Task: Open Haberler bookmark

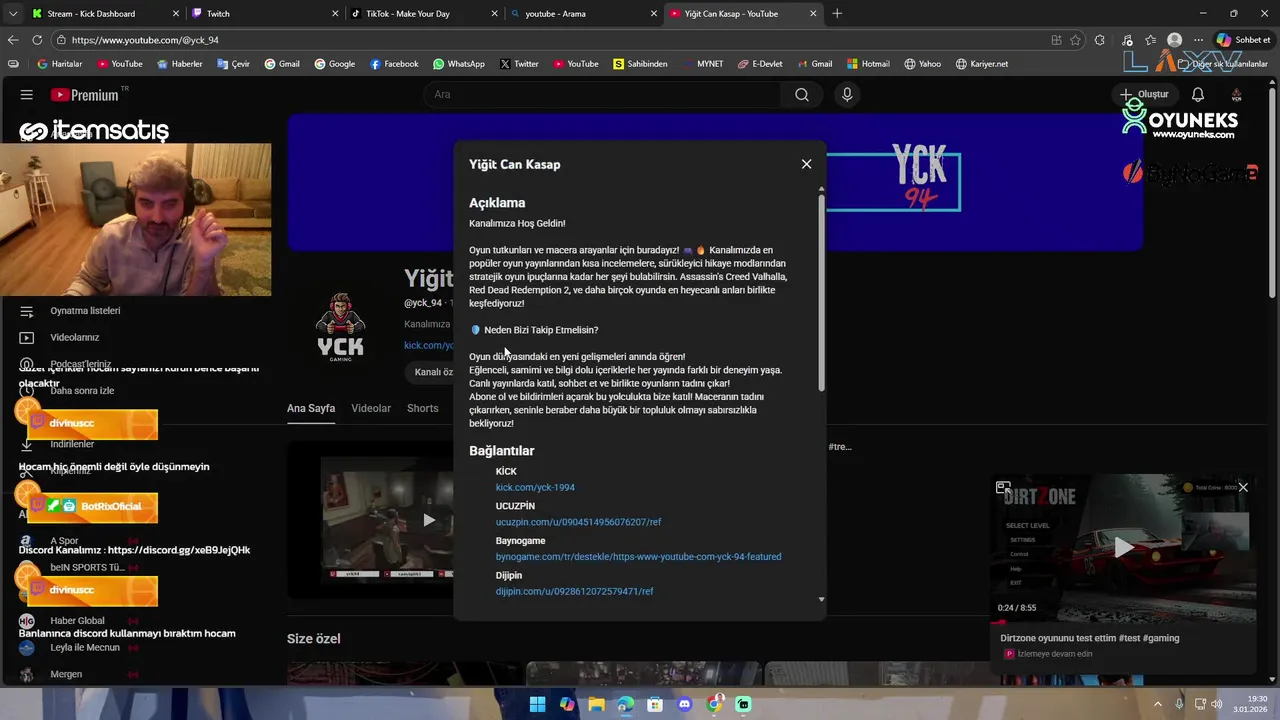Action: [178, 64]
